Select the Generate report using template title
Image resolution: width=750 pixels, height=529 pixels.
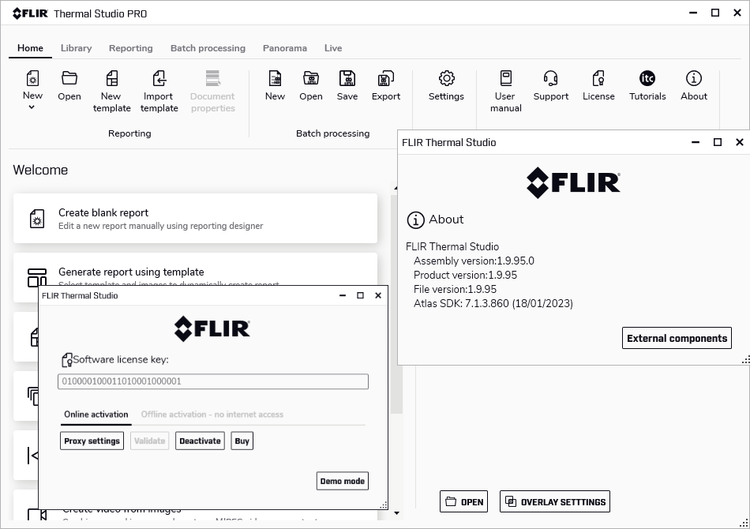[131, 272]
